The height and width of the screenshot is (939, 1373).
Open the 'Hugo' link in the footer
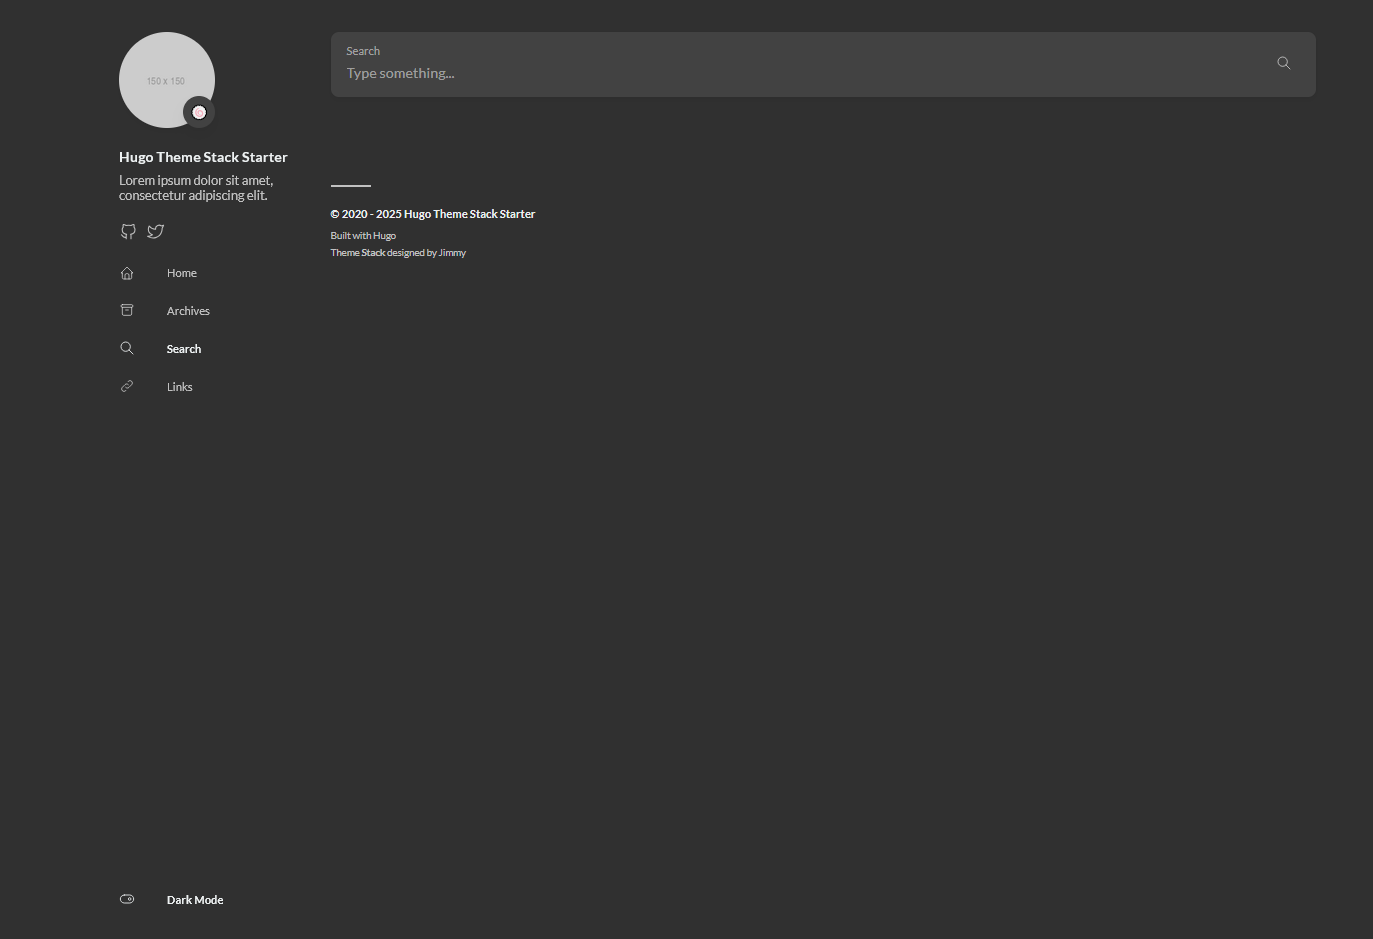(x=385, y=235)
